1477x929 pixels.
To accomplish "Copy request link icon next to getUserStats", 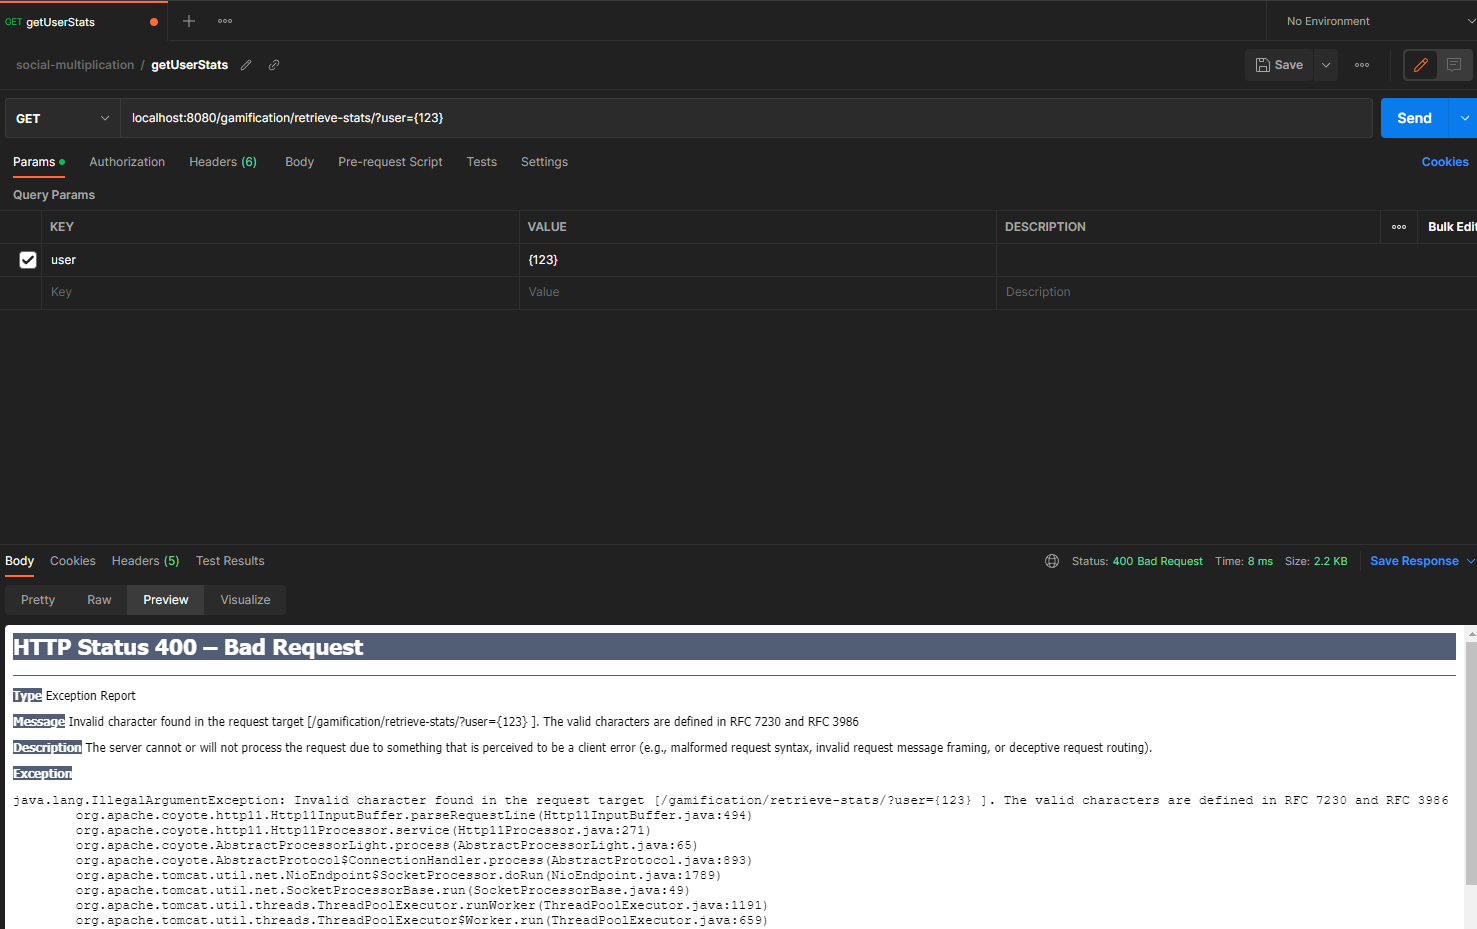I will coord(274,65).
